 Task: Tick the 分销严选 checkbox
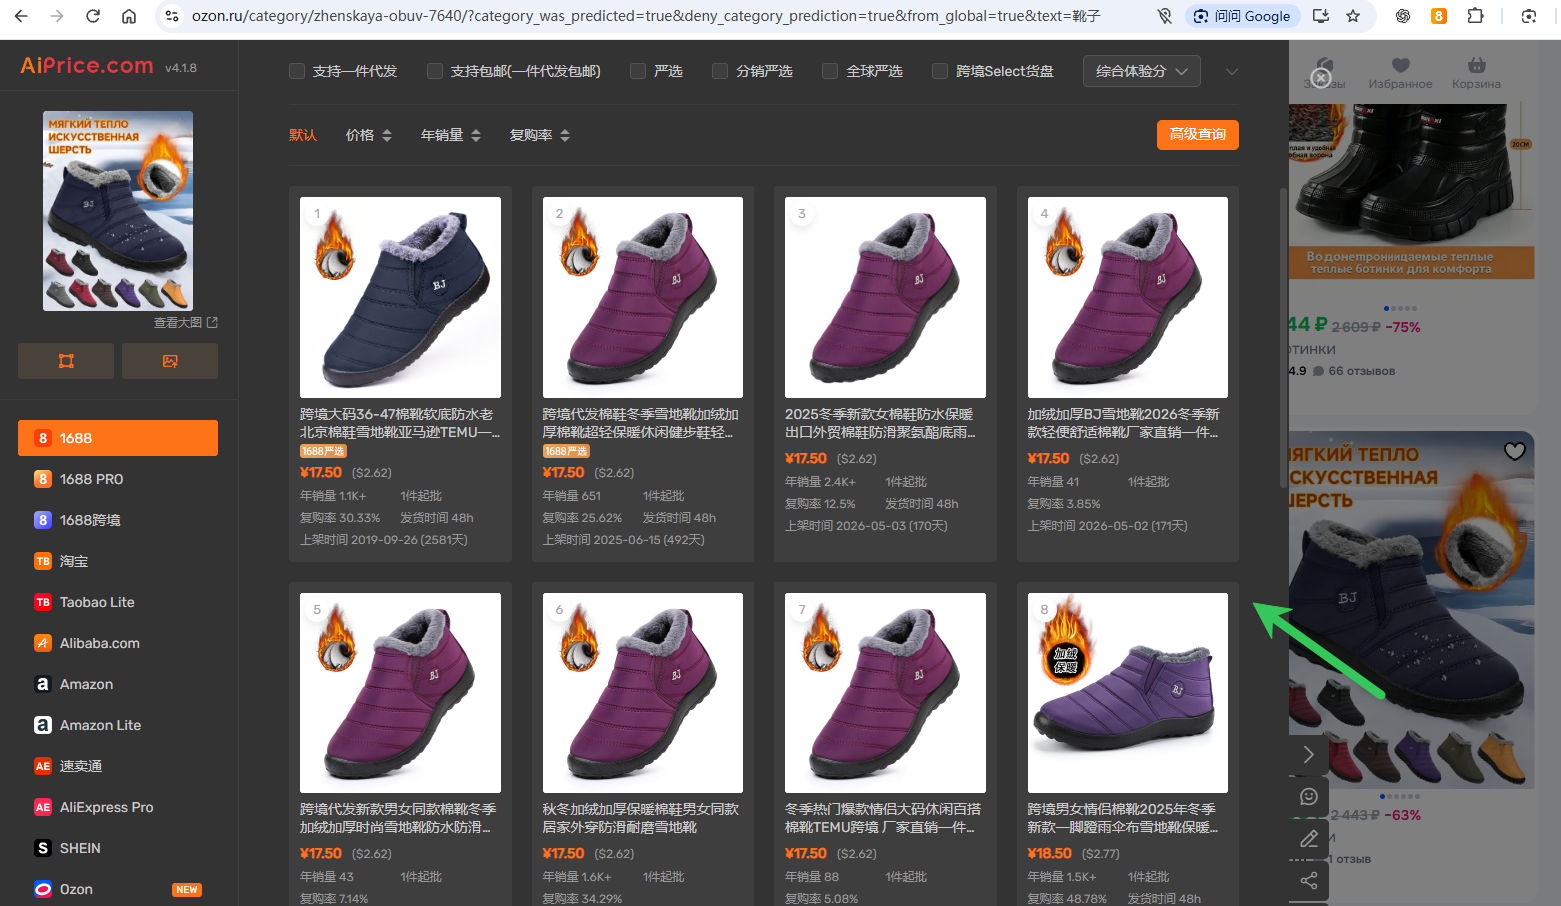tap(720, 71)
